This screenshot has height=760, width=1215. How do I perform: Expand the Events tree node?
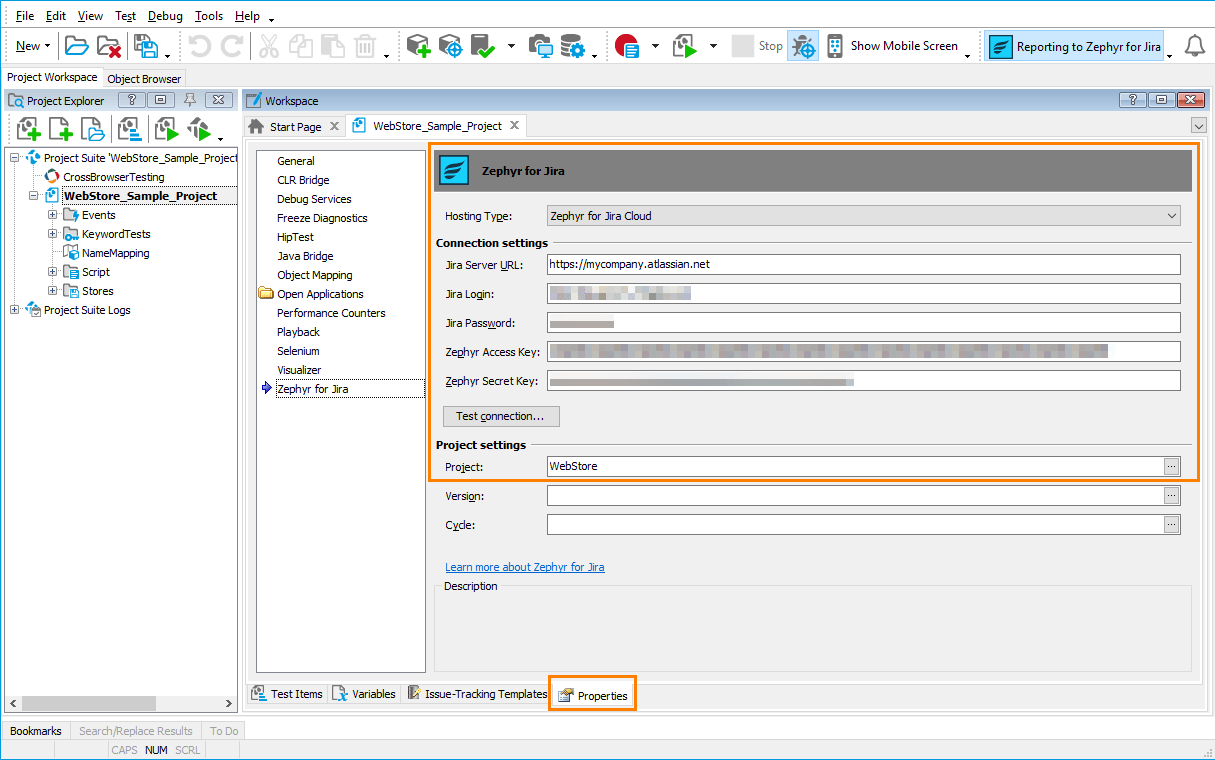click(52, 214)
